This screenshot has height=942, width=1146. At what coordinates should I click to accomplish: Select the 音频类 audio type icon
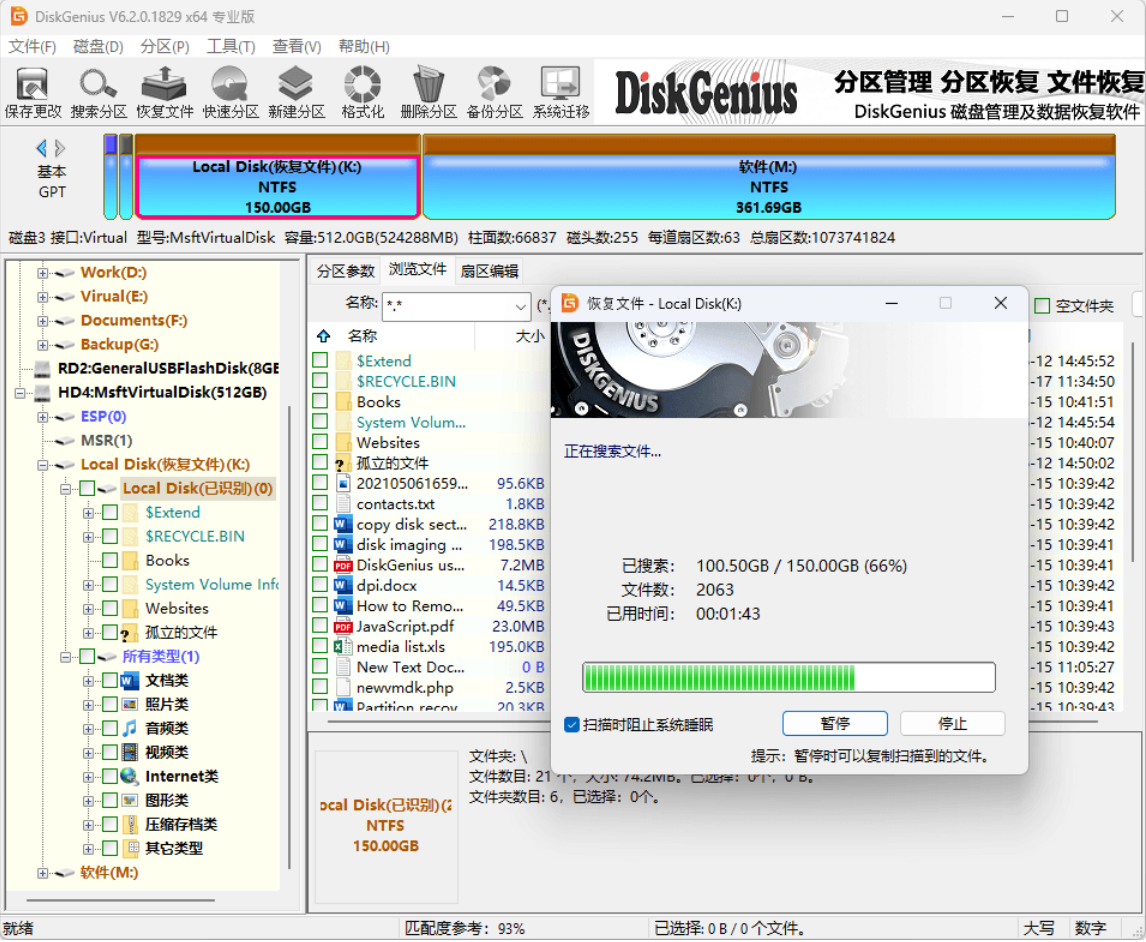point(129,728)
